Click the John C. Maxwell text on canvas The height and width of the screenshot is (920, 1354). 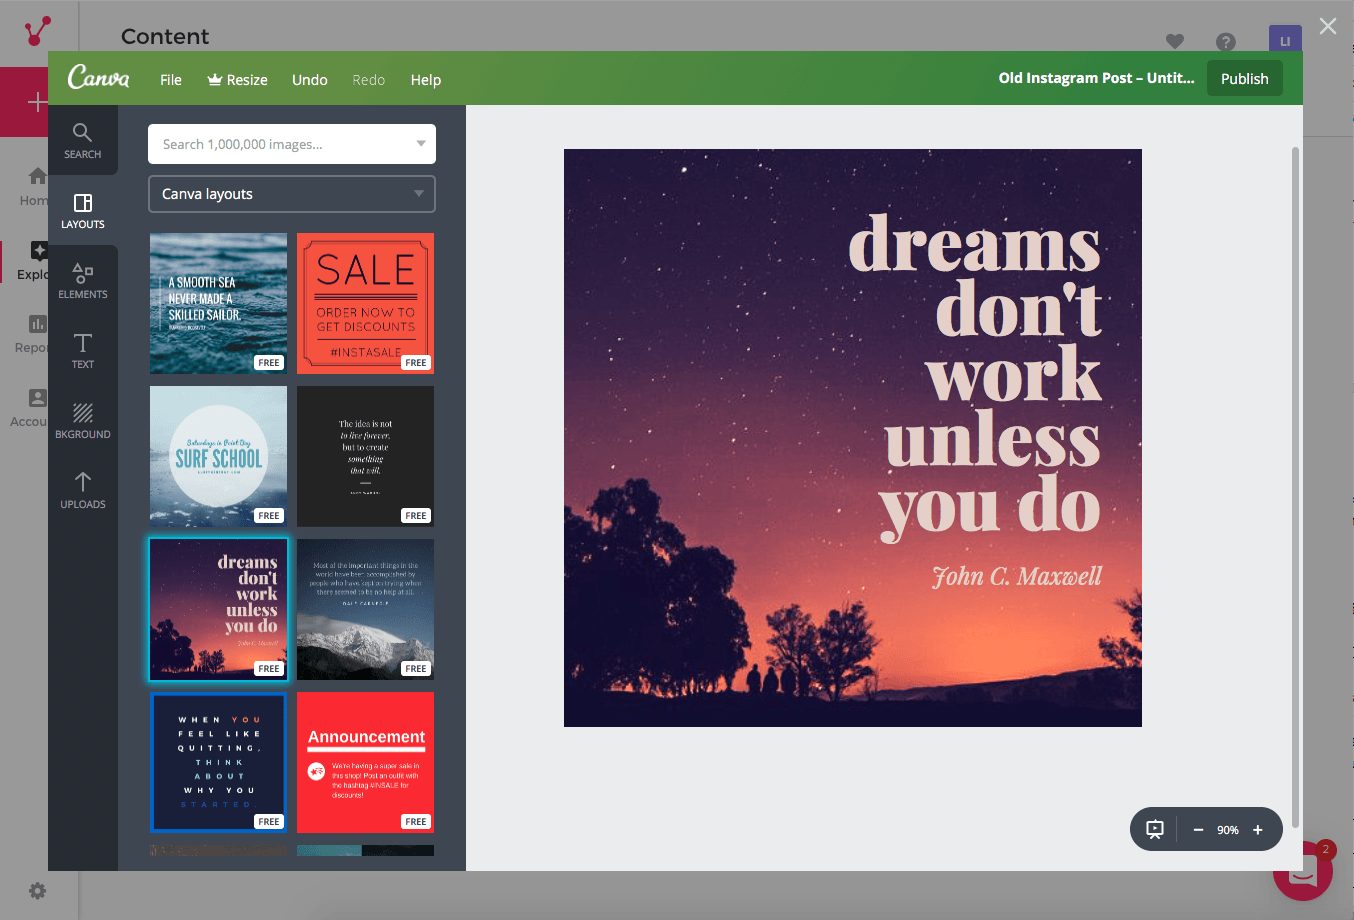click(x=1016, y=577)
